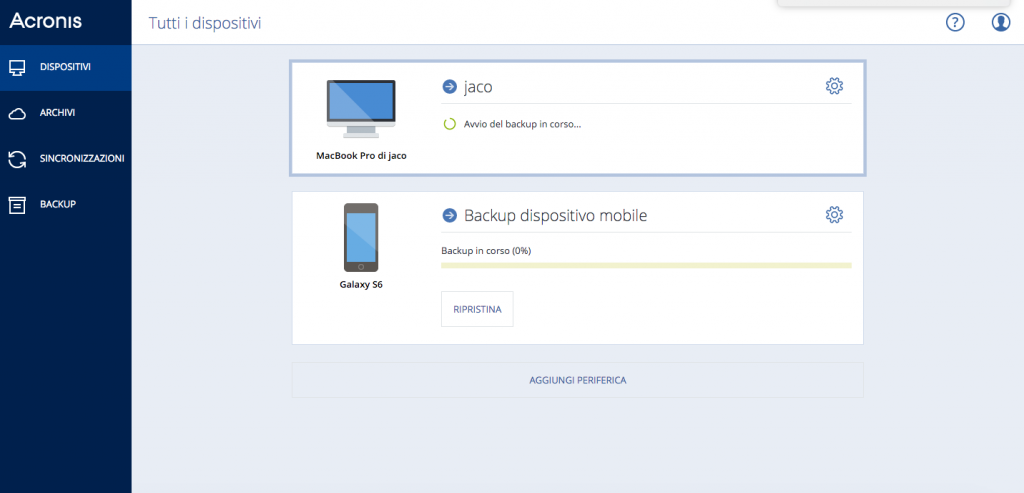
Task: Click 'Avvio del backup in corso...' status
Action: pyautogui.click(x=522, y=124)
